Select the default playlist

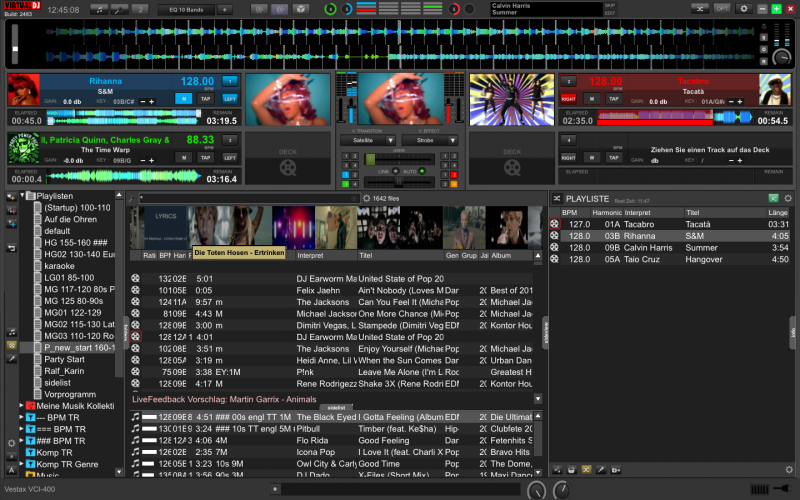[x=57, y=231]
